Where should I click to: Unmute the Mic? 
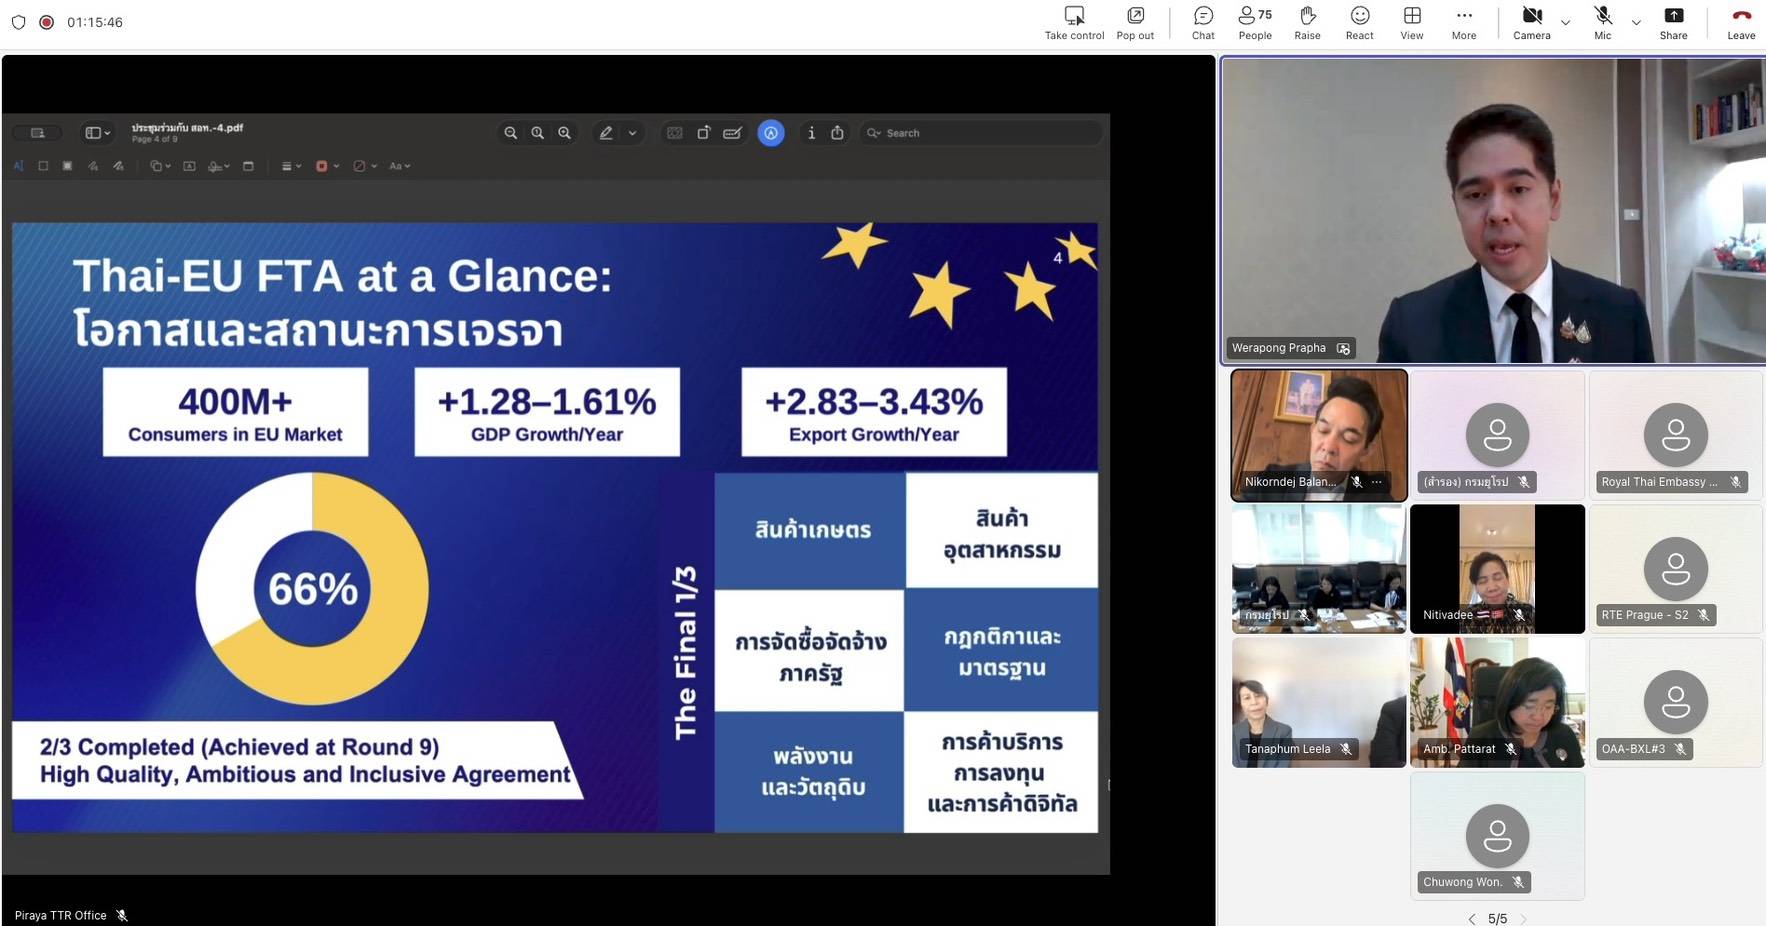tap(1603, 23)
